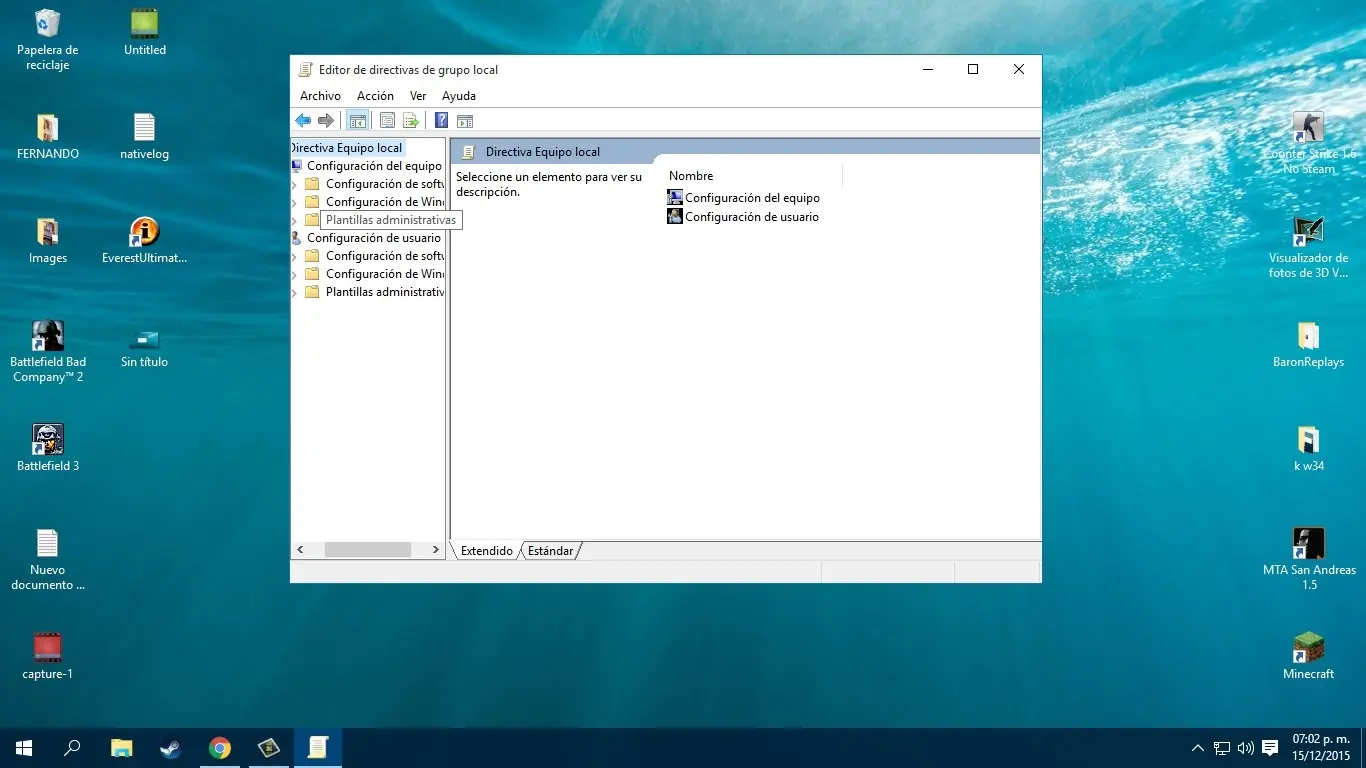
Task: Select the Minecraft desktop shortcut
Action: point(1309,656)
